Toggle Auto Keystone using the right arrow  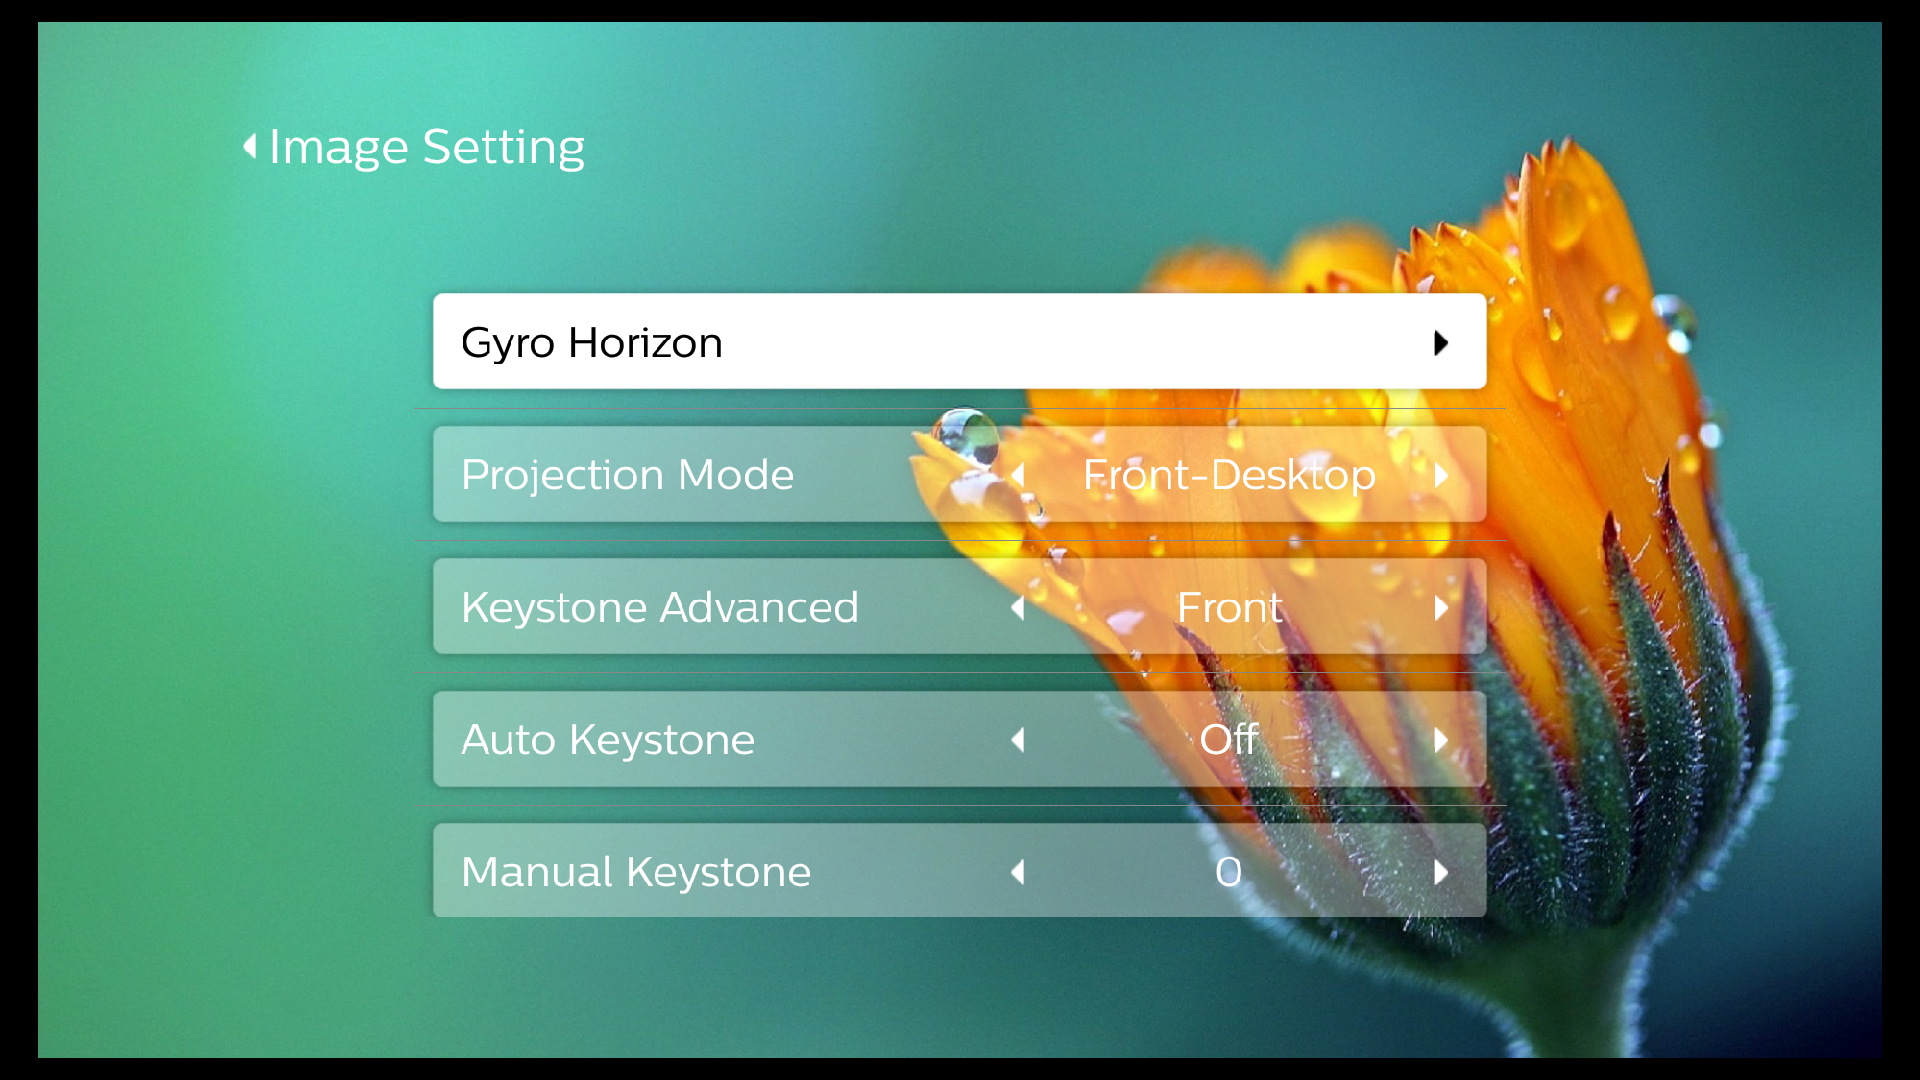click(x=1441, y=740)
